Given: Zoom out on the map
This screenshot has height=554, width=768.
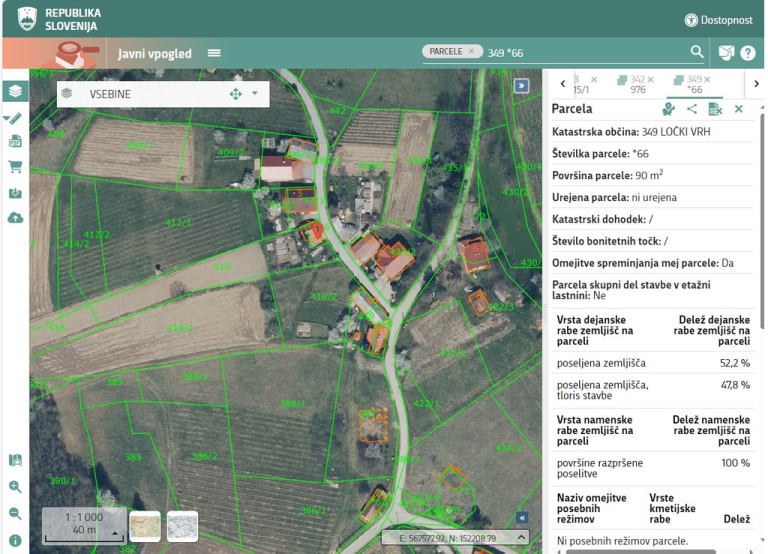Looking at the screenshot, I should click(15, 513).
